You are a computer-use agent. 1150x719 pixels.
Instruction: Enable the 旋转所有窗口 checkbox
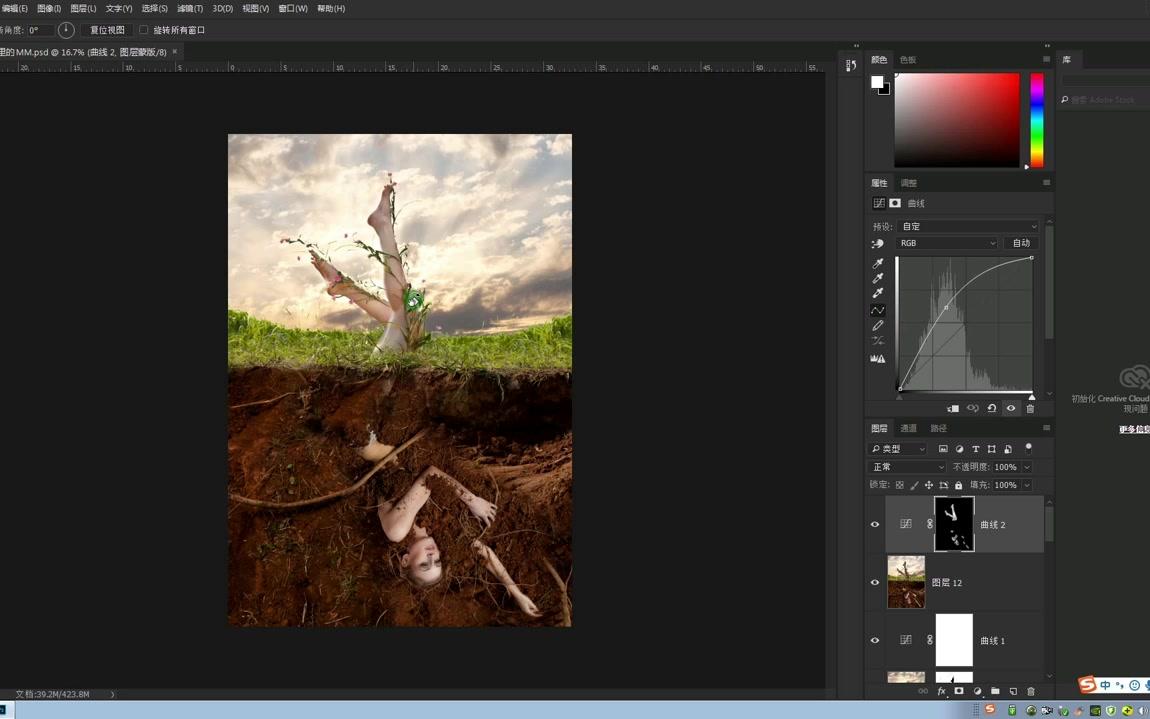pos(144,30)
